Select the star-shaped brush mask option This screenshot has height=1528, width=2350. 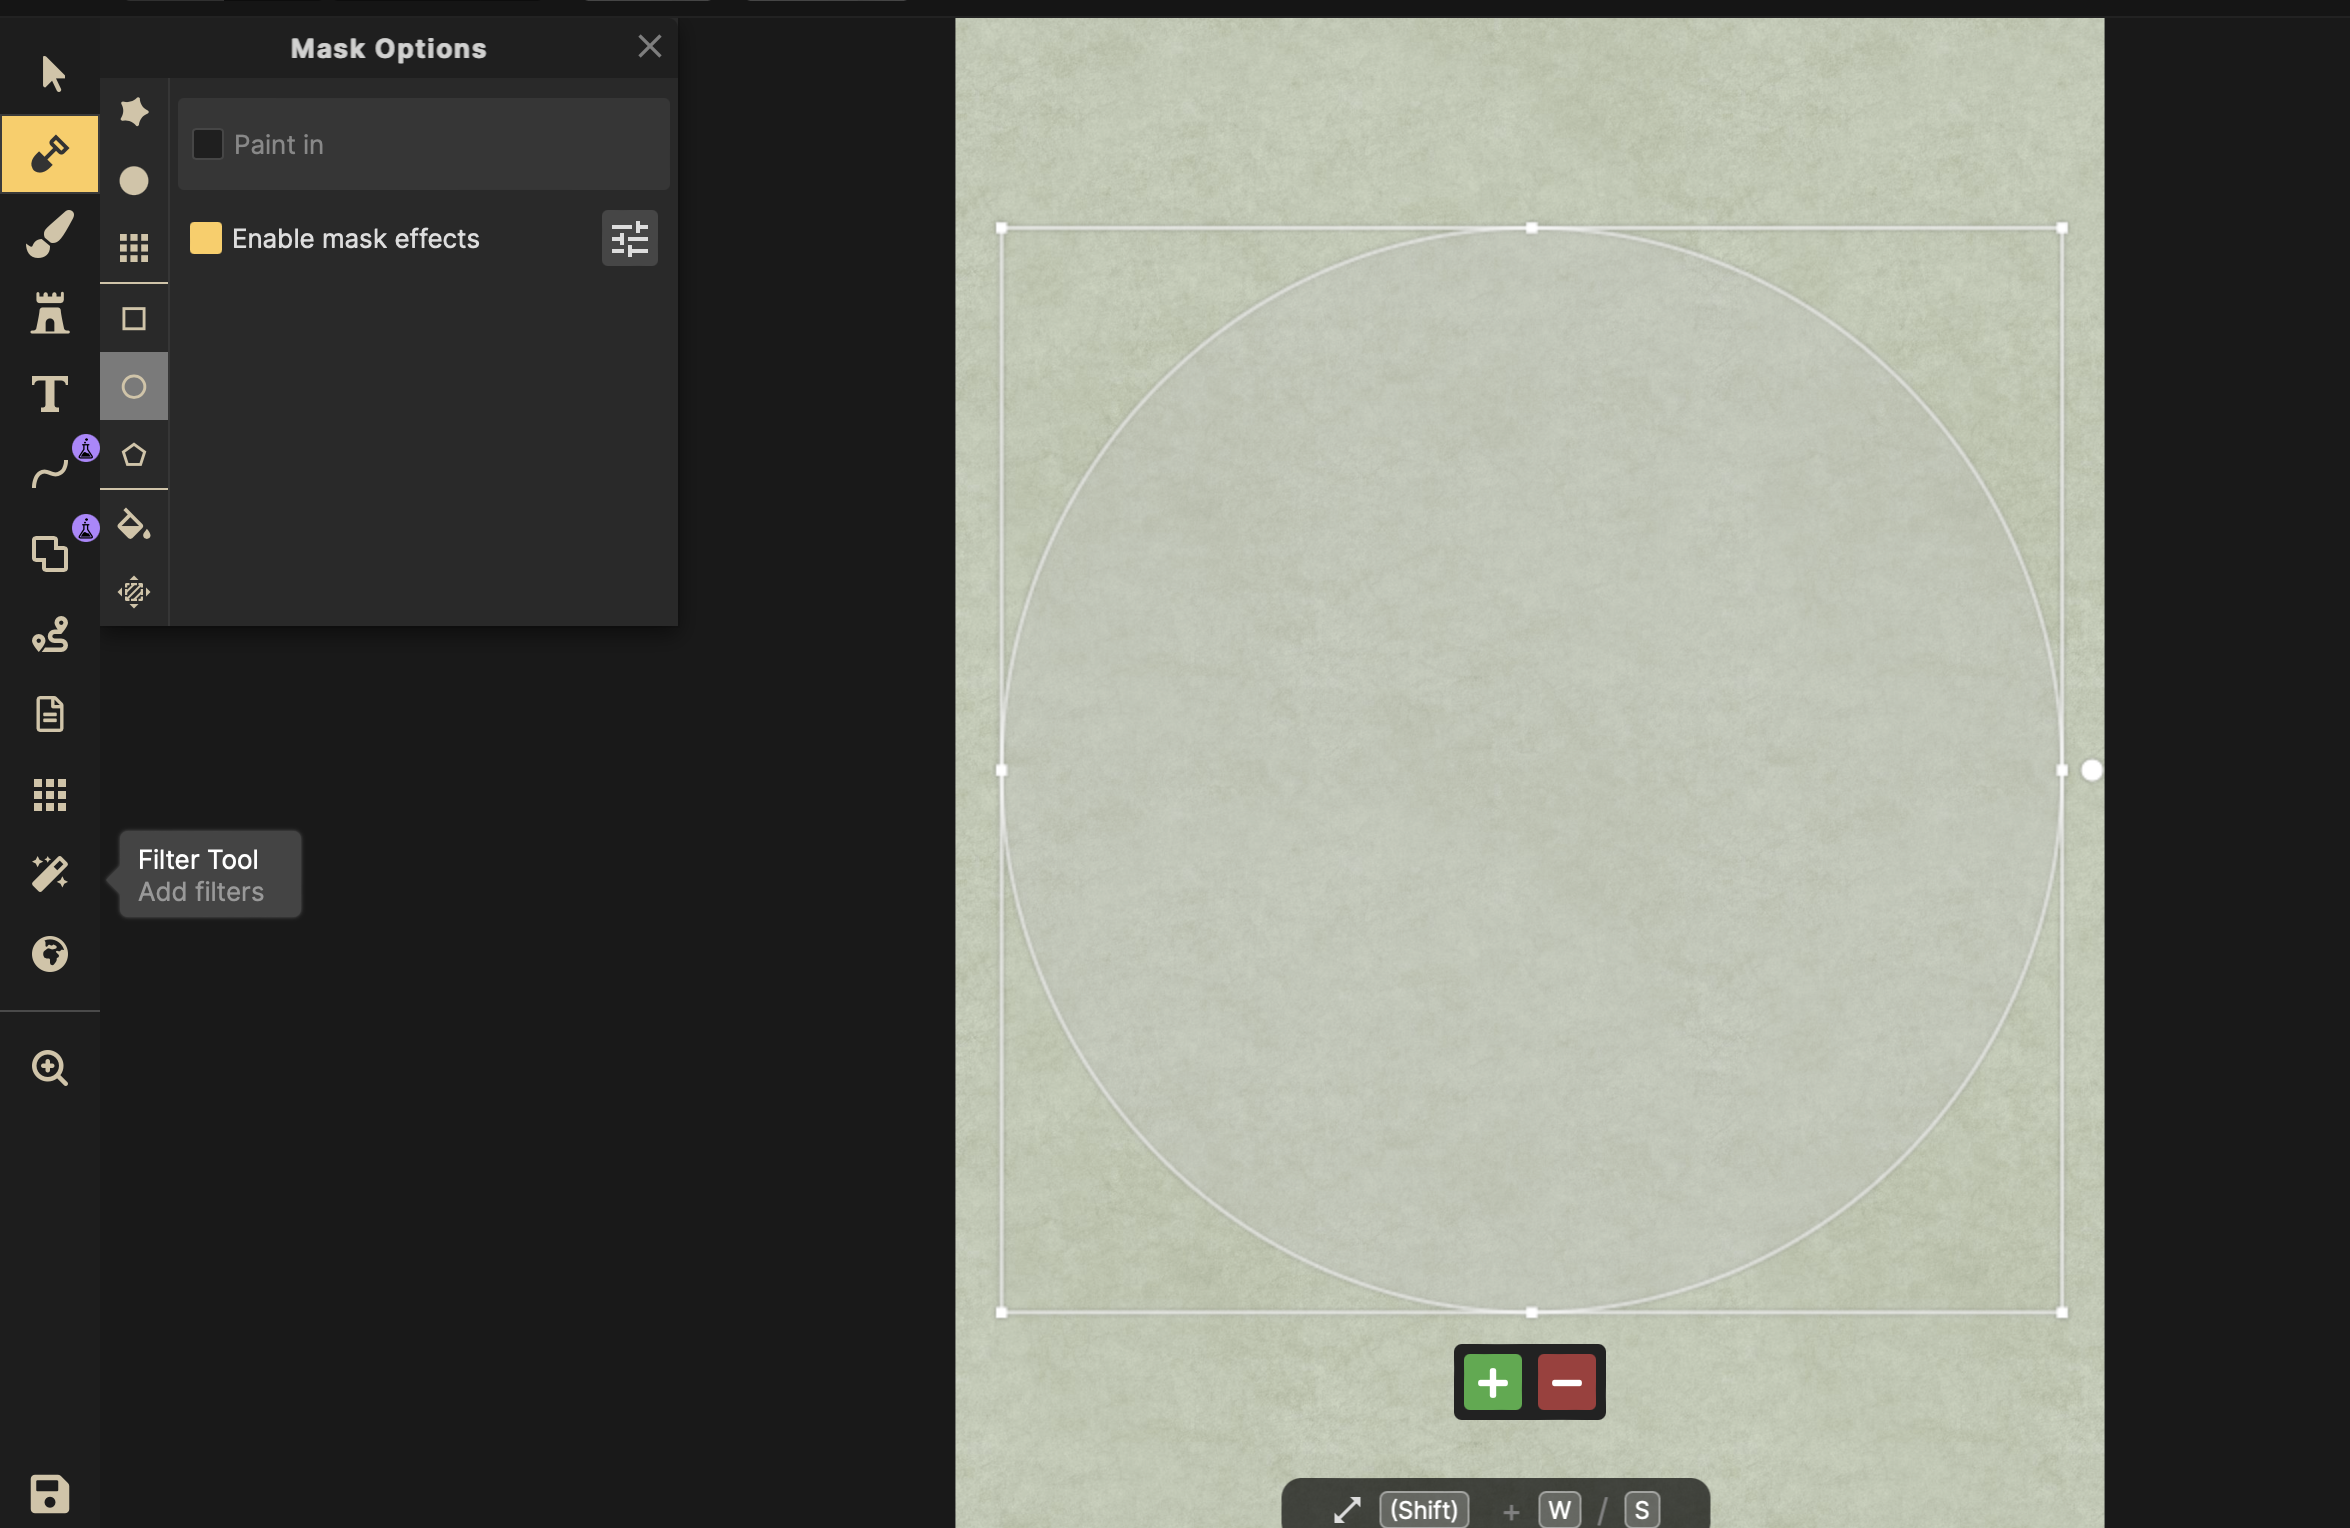[134, 111]
